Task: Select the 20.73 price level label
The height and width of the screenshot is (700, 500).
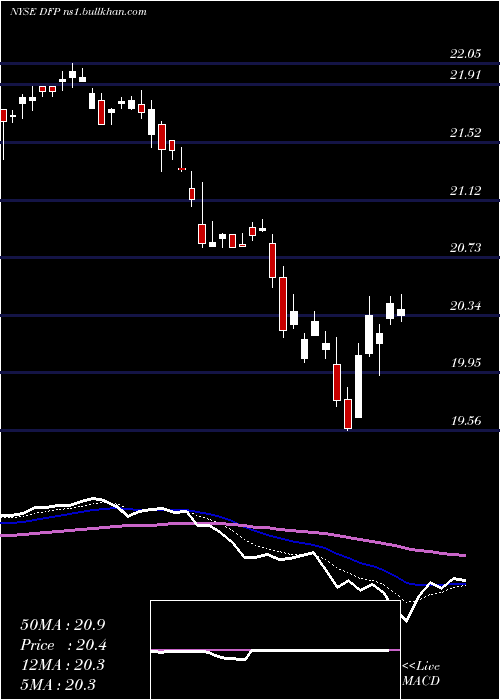Action: click(466, 248)
